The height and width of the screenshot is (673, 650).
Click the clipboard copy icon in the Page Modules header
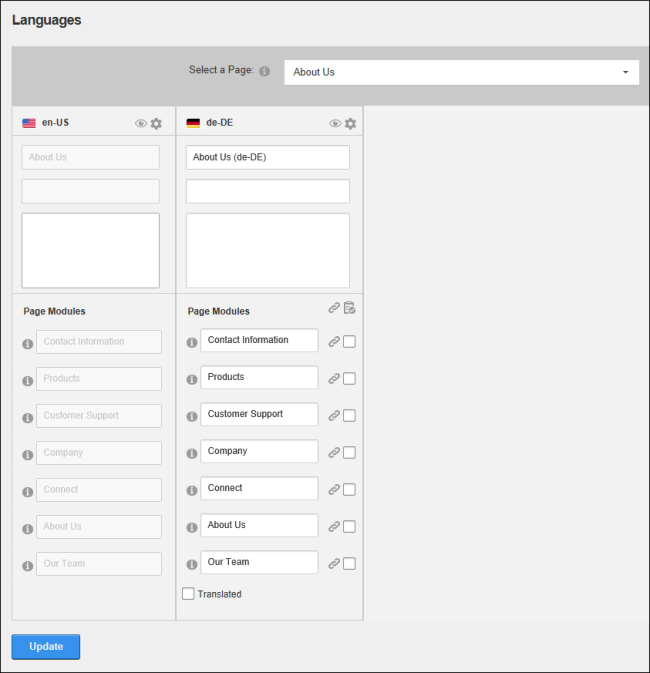click(349, 308)
